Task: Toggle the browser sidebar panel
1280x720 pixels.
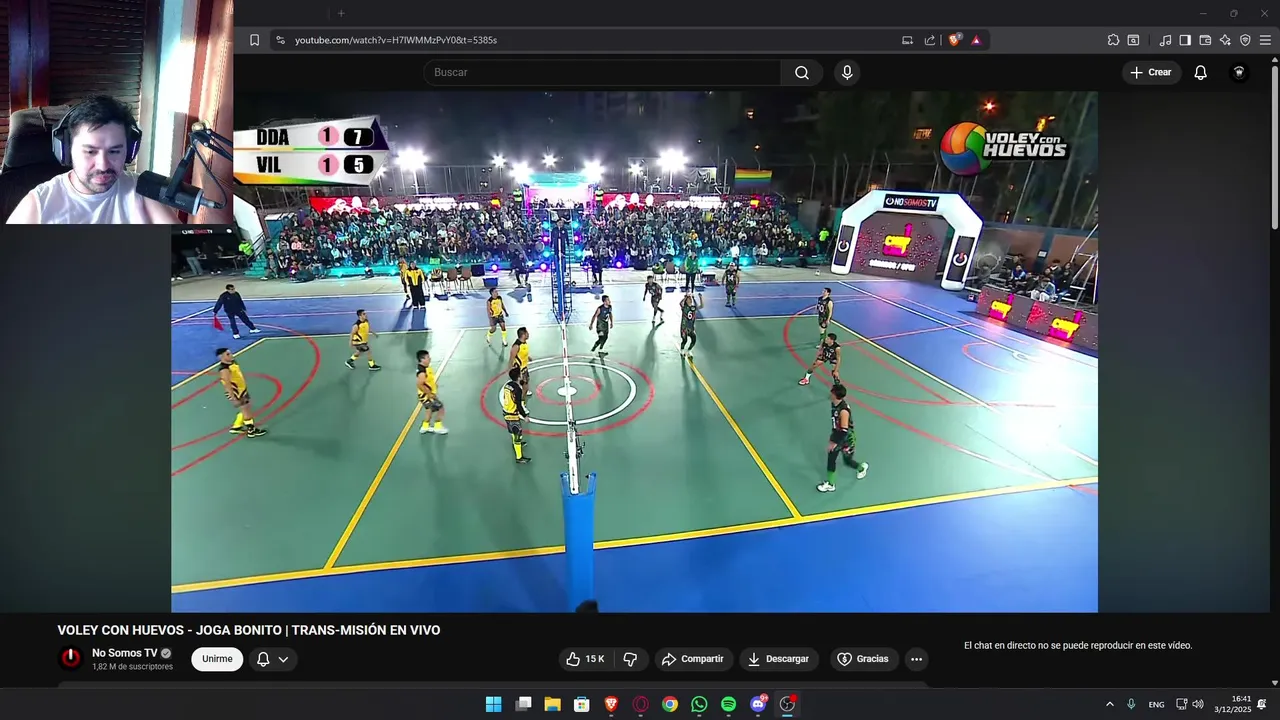Action: pos(1185,40)
